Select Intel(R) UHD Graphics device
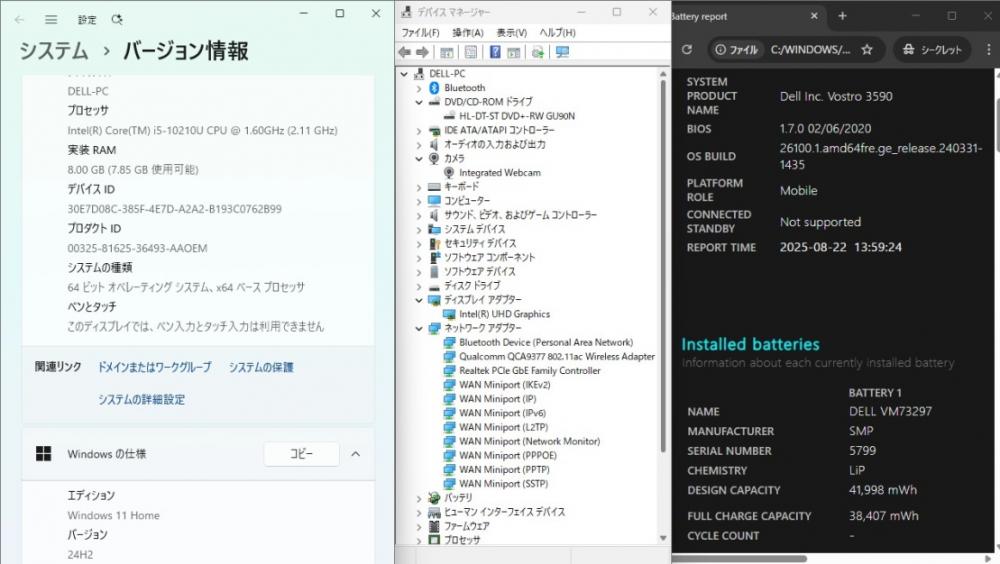 [504, 314]
